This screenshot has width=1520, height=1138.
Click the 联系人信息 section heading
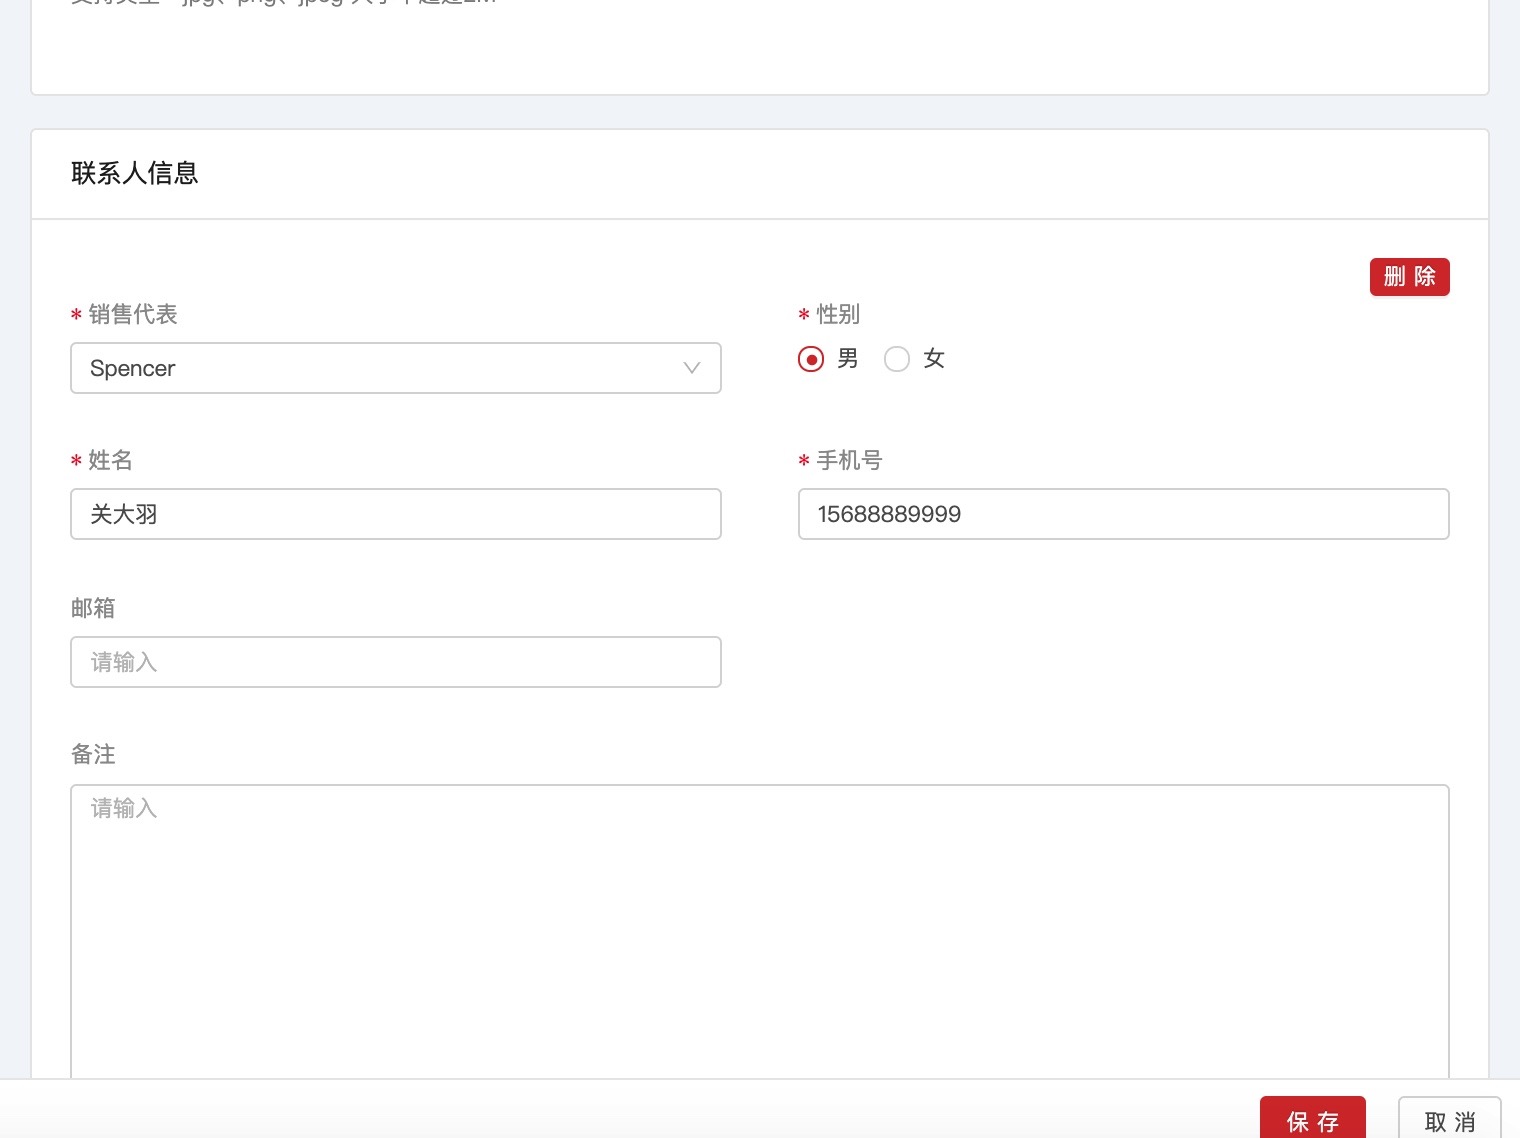click(135, 173)
